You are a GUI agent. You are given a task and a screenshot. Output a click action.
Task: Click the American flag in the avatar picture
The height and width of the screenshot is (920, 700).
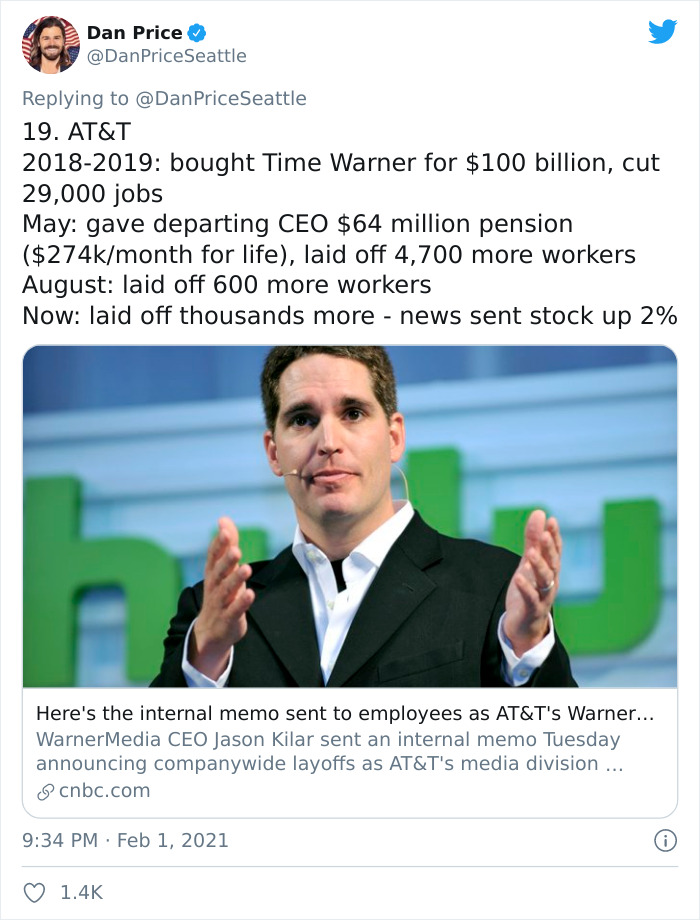(x=29, y=37)
